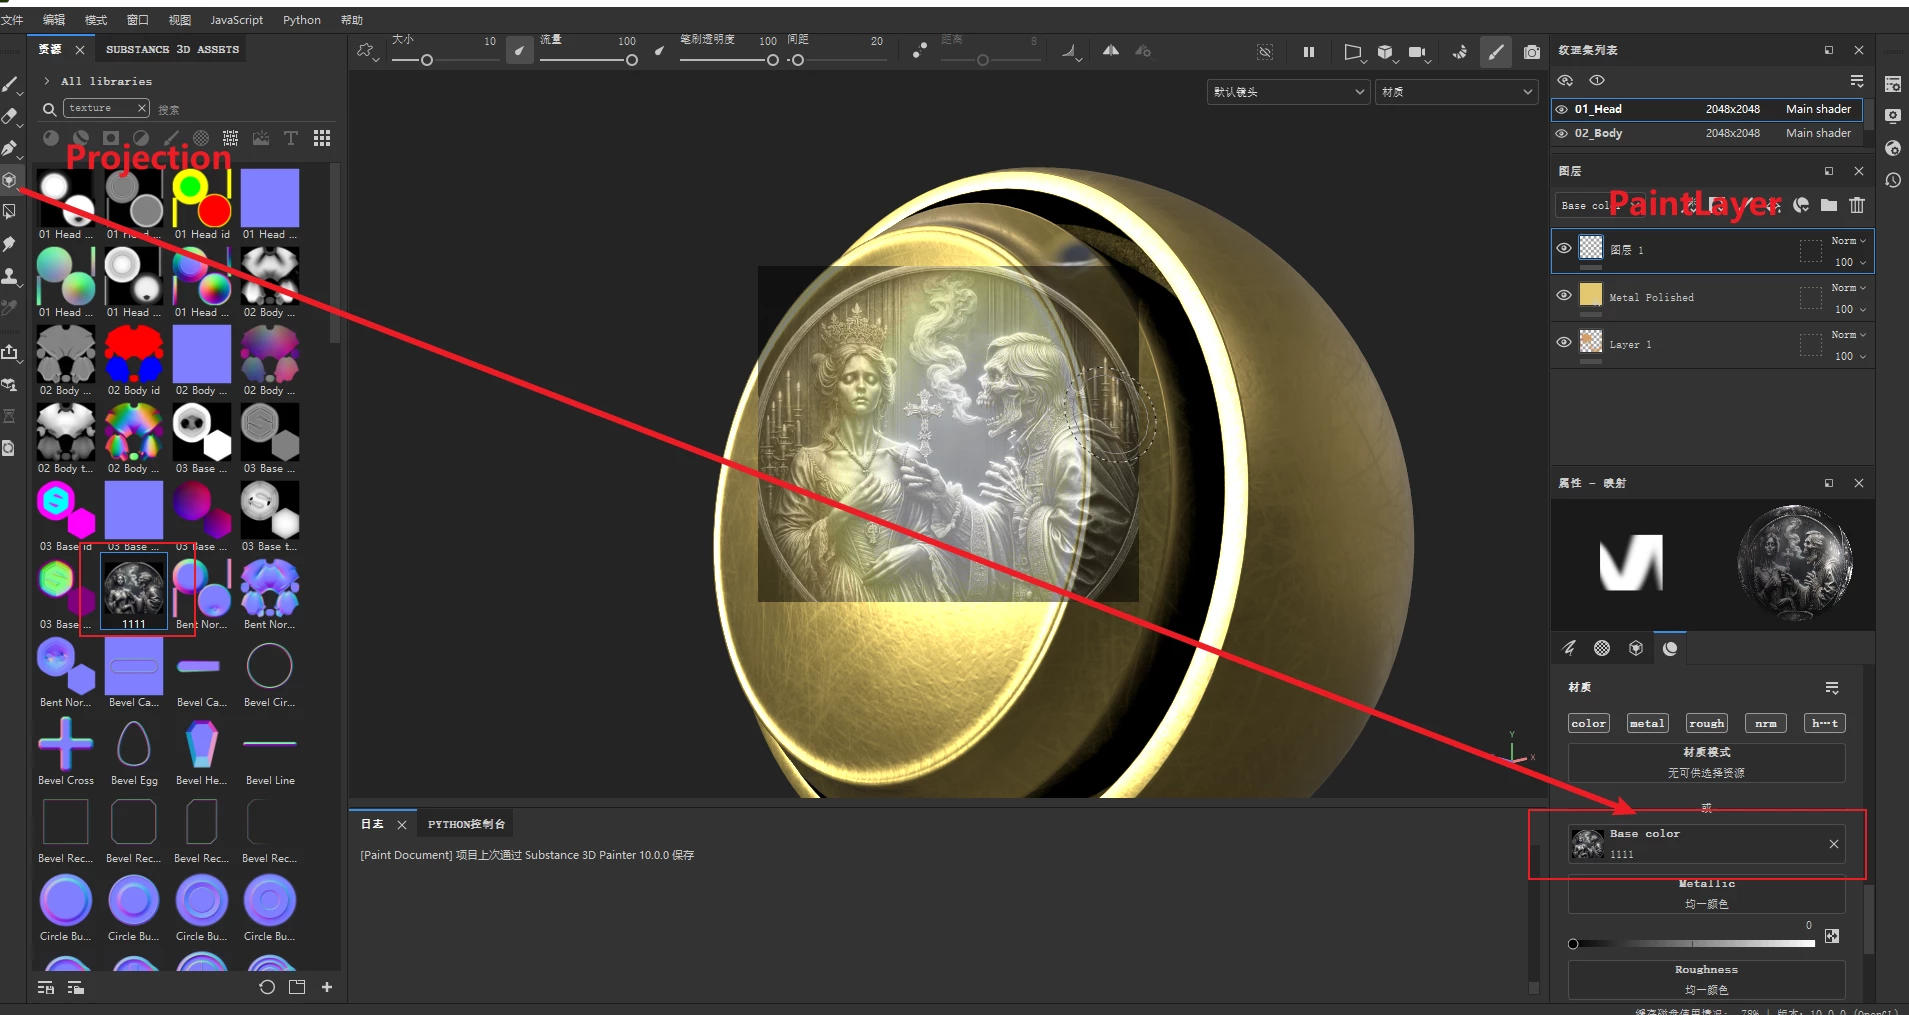Filter assets by brushes icon
The width and height of the screenshot is (1909, 1015).
pyautogui.click(x=171, y=138)
